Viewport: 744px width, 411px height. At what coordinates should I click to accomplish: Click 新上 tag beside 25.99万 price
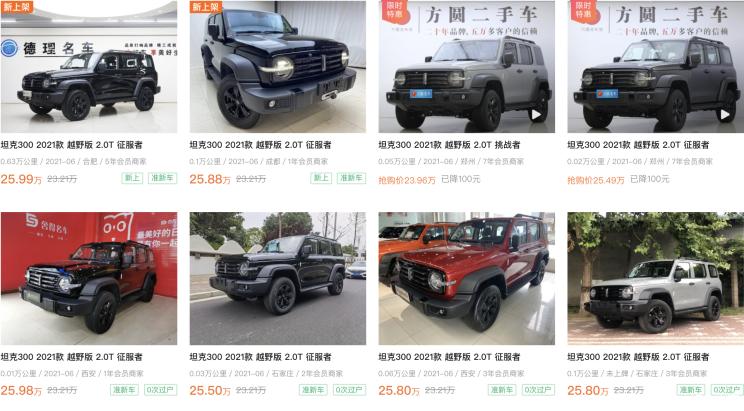[132, 178]
